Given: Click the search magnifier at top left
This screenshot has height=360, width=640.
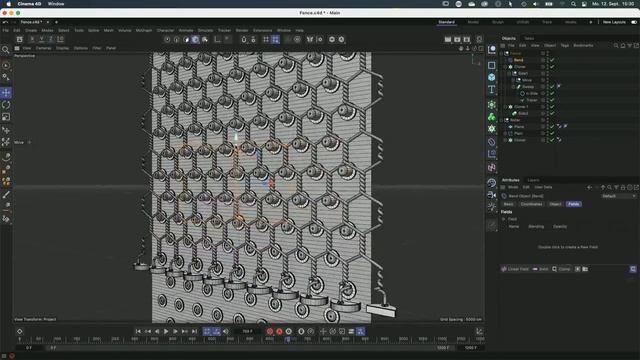Looking at the screenshot, I should [x=6, y=50].
